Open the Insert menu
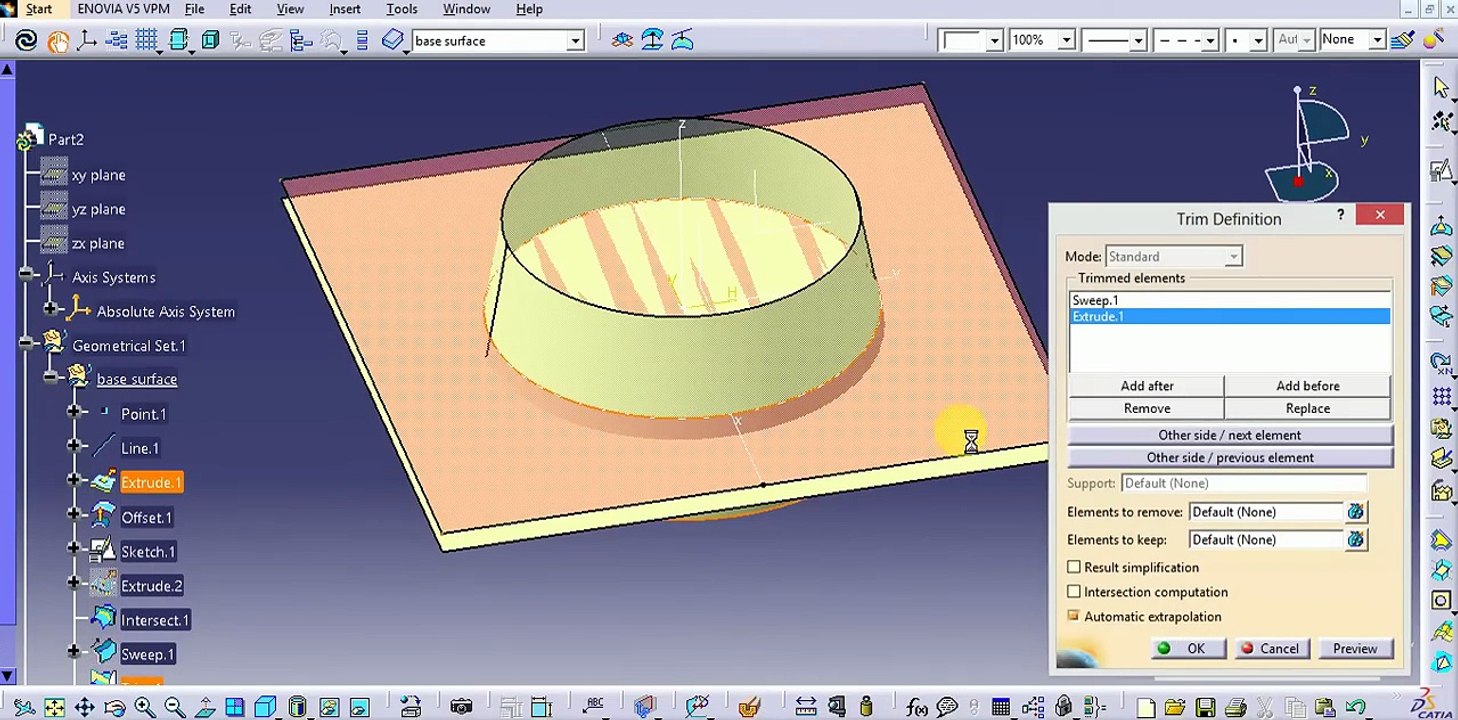The height and width of the screenshot is (720, 1458). [345, 9]
